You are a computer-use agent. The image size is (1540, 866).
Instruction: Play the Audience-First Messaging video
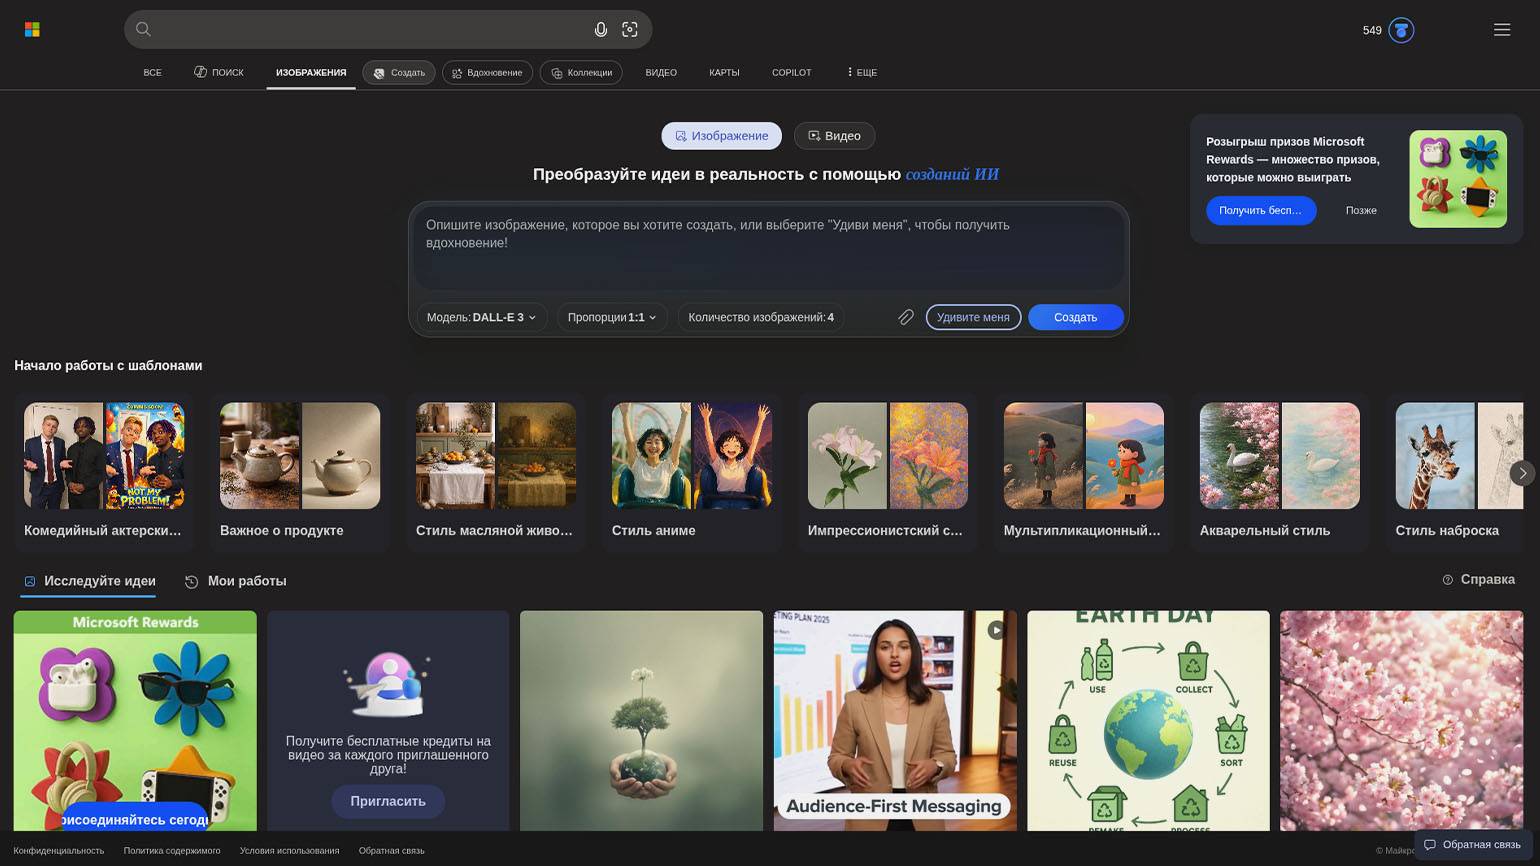(x=995, y=630)
